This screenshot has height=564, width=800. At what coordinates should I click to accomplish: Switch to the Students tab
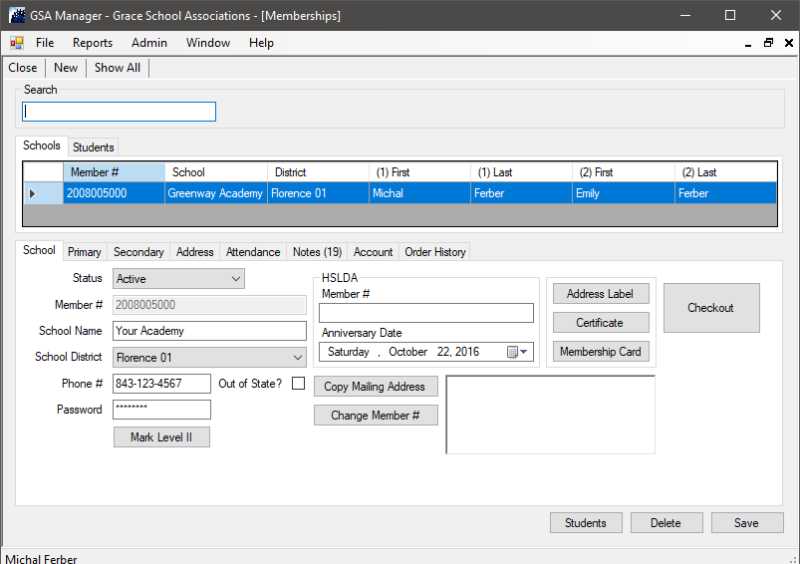[x=93, y=147]
